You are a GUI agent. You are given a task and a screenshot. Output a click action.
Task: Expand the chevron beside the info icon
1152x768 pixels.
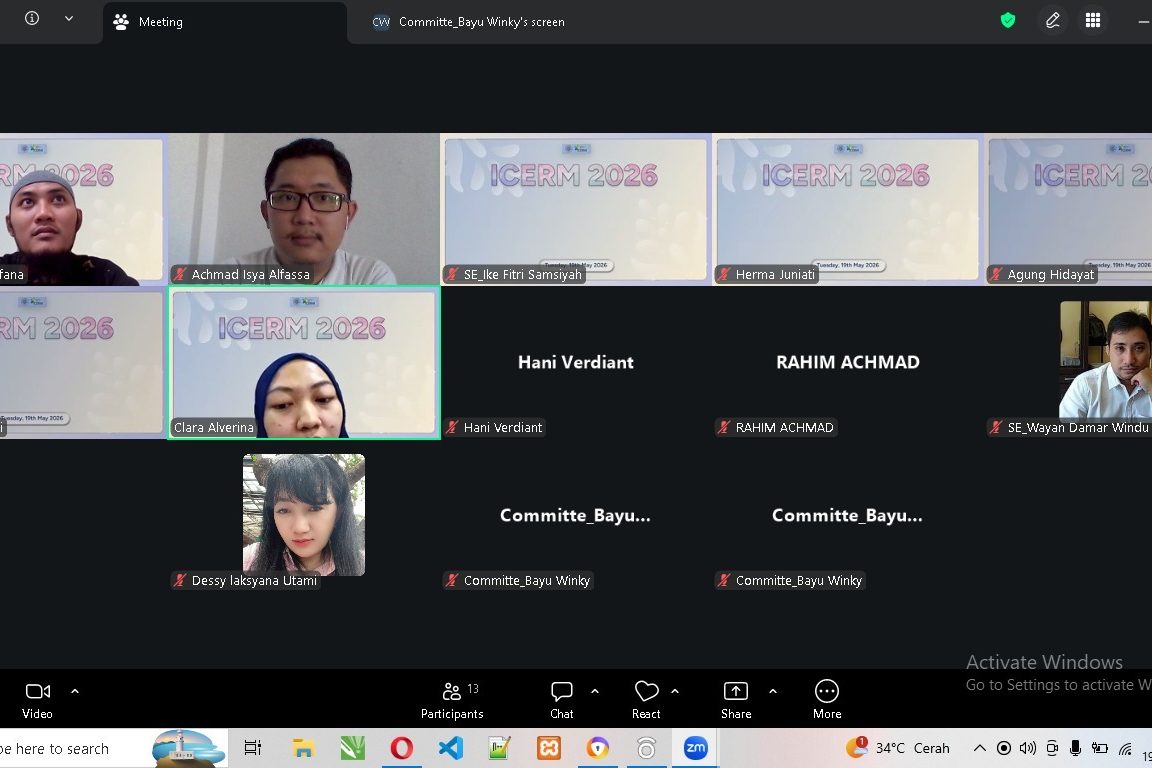pos(69,18)
